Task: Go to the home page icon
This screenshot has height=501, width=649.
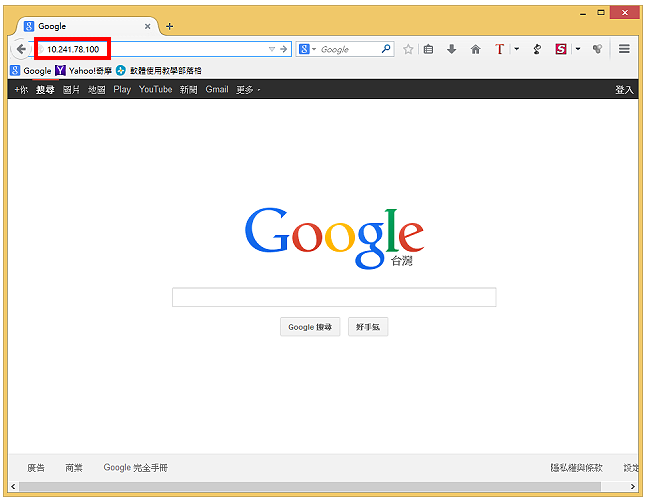Action: click(476, 50)
